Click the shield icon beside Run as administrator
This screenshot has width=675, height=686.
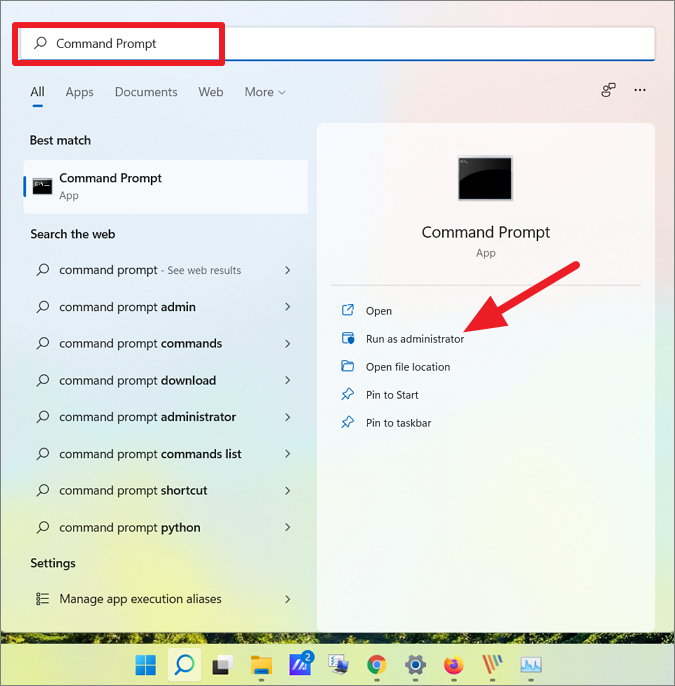[x=348, y=338]
